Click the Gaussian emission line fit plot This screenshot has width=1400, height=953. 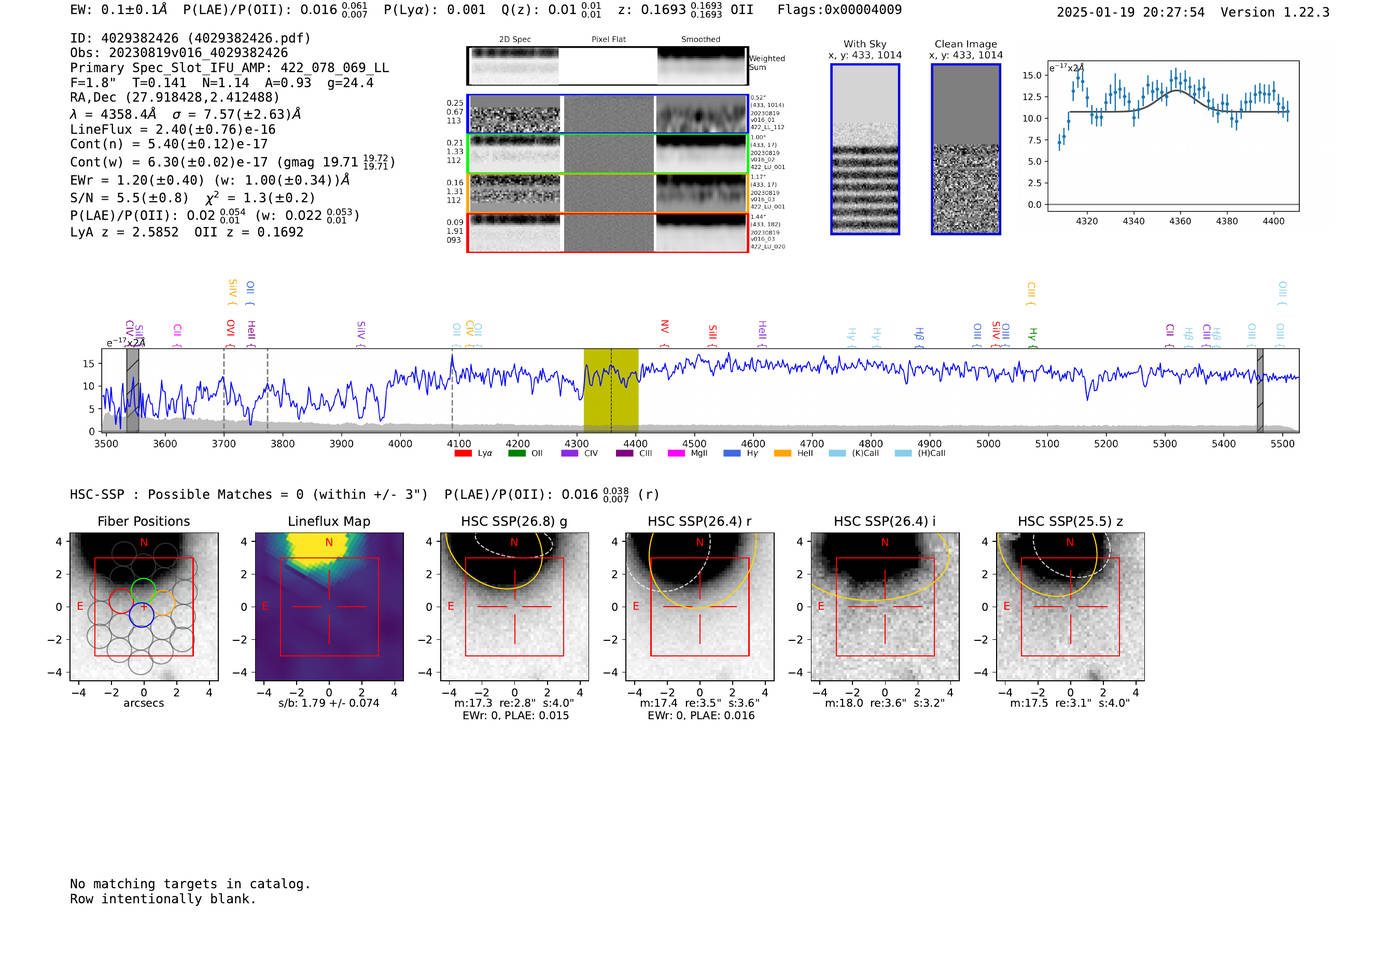1172,137
